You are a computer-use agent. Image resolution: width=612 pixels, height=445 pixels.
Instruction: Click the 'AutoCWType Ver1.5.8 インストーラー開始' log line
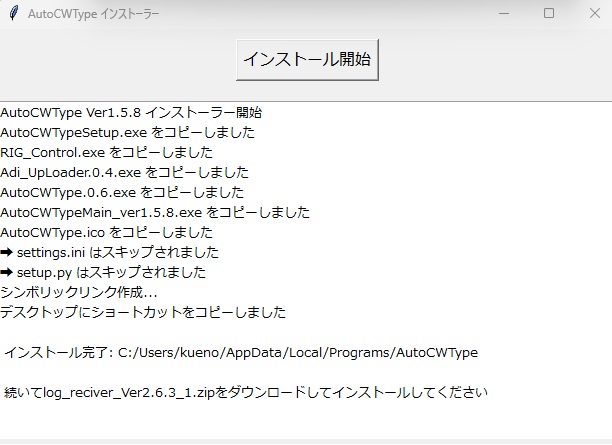point(131,112)
